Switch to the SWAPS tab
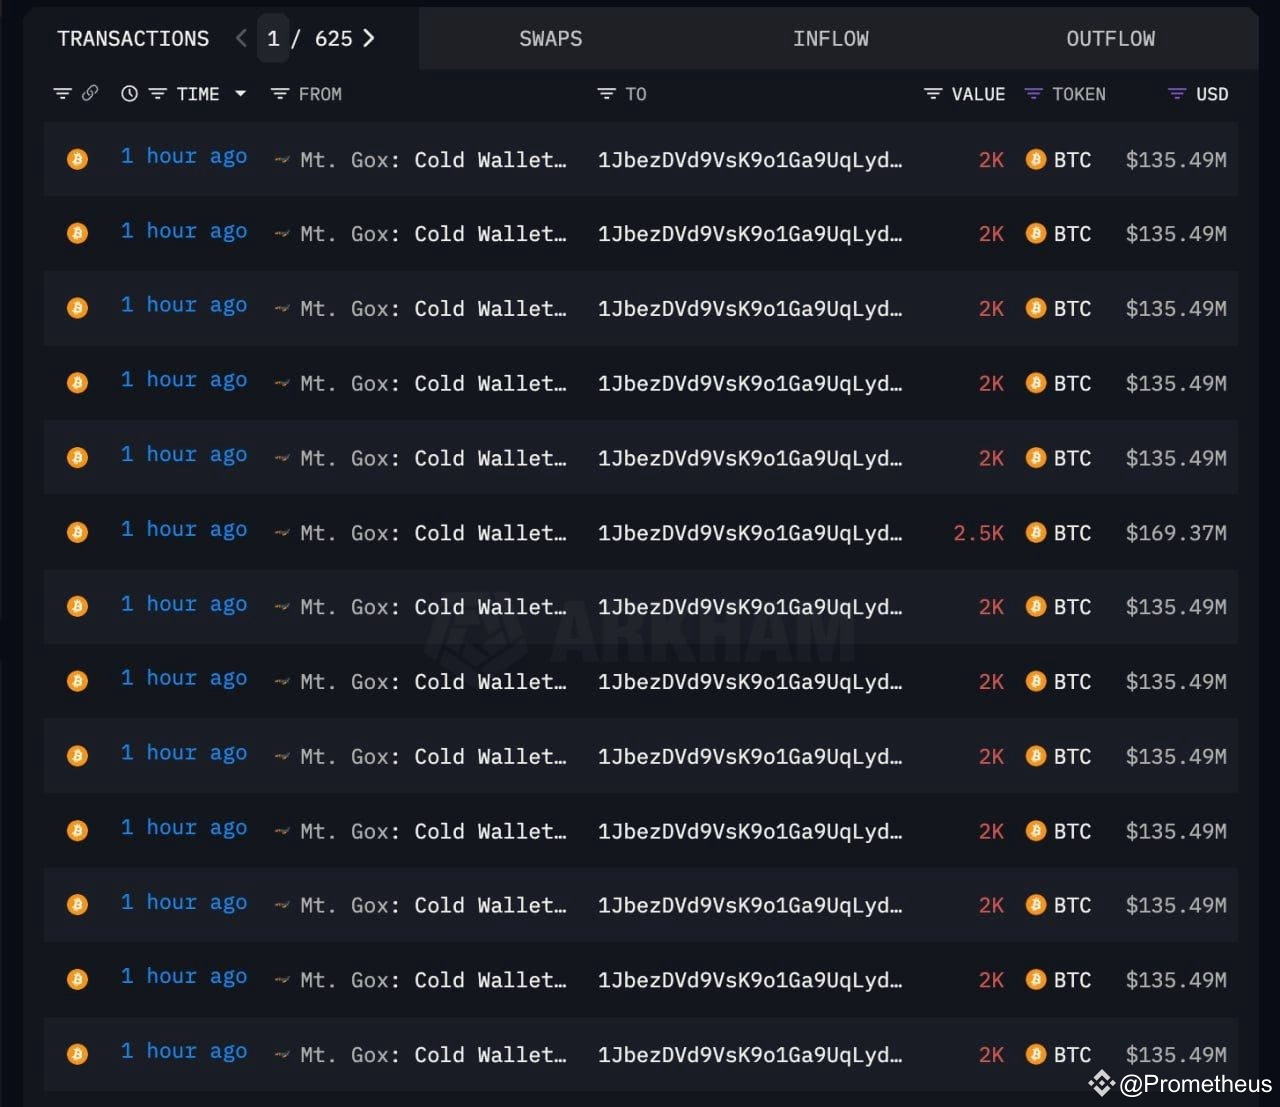Viewport: 1280px width, 1107px height. [x=550, y=39]
